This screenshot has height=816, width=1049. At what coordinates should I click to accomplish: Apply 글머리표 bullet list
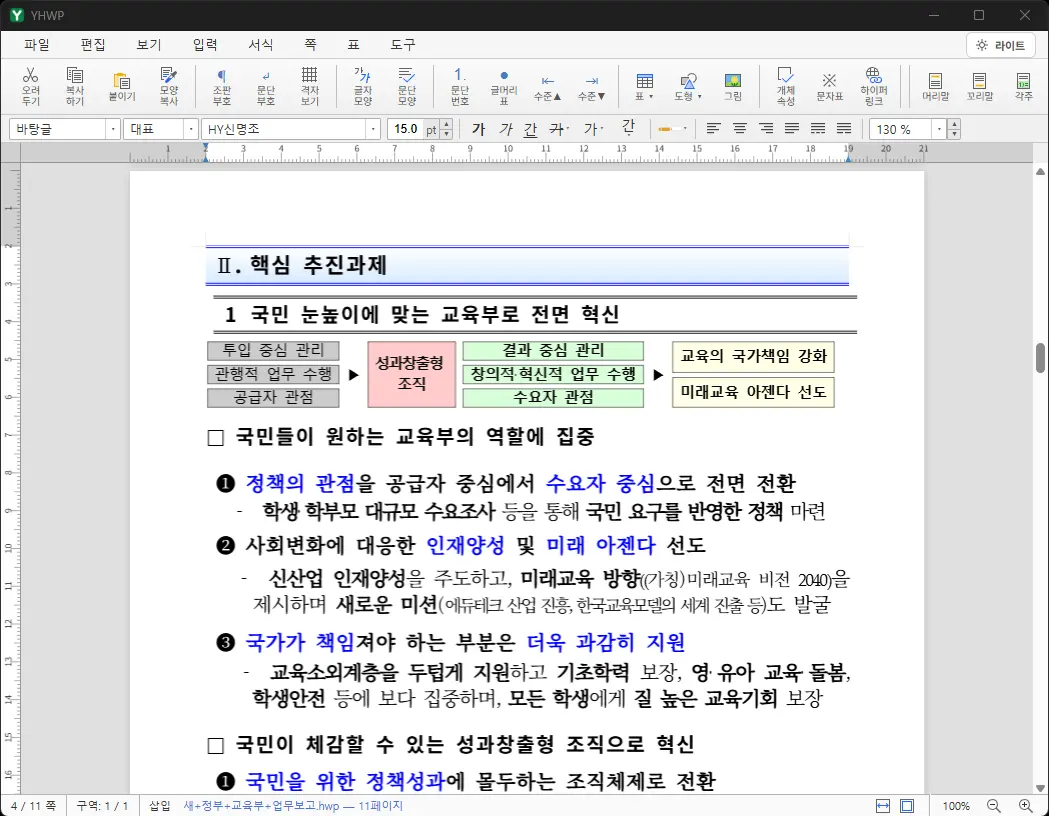[504, 86]
